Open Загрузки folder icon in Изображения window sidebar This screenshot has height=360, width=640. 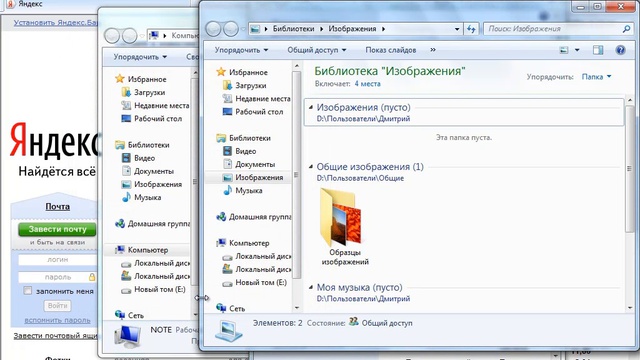tap(227, 85)
